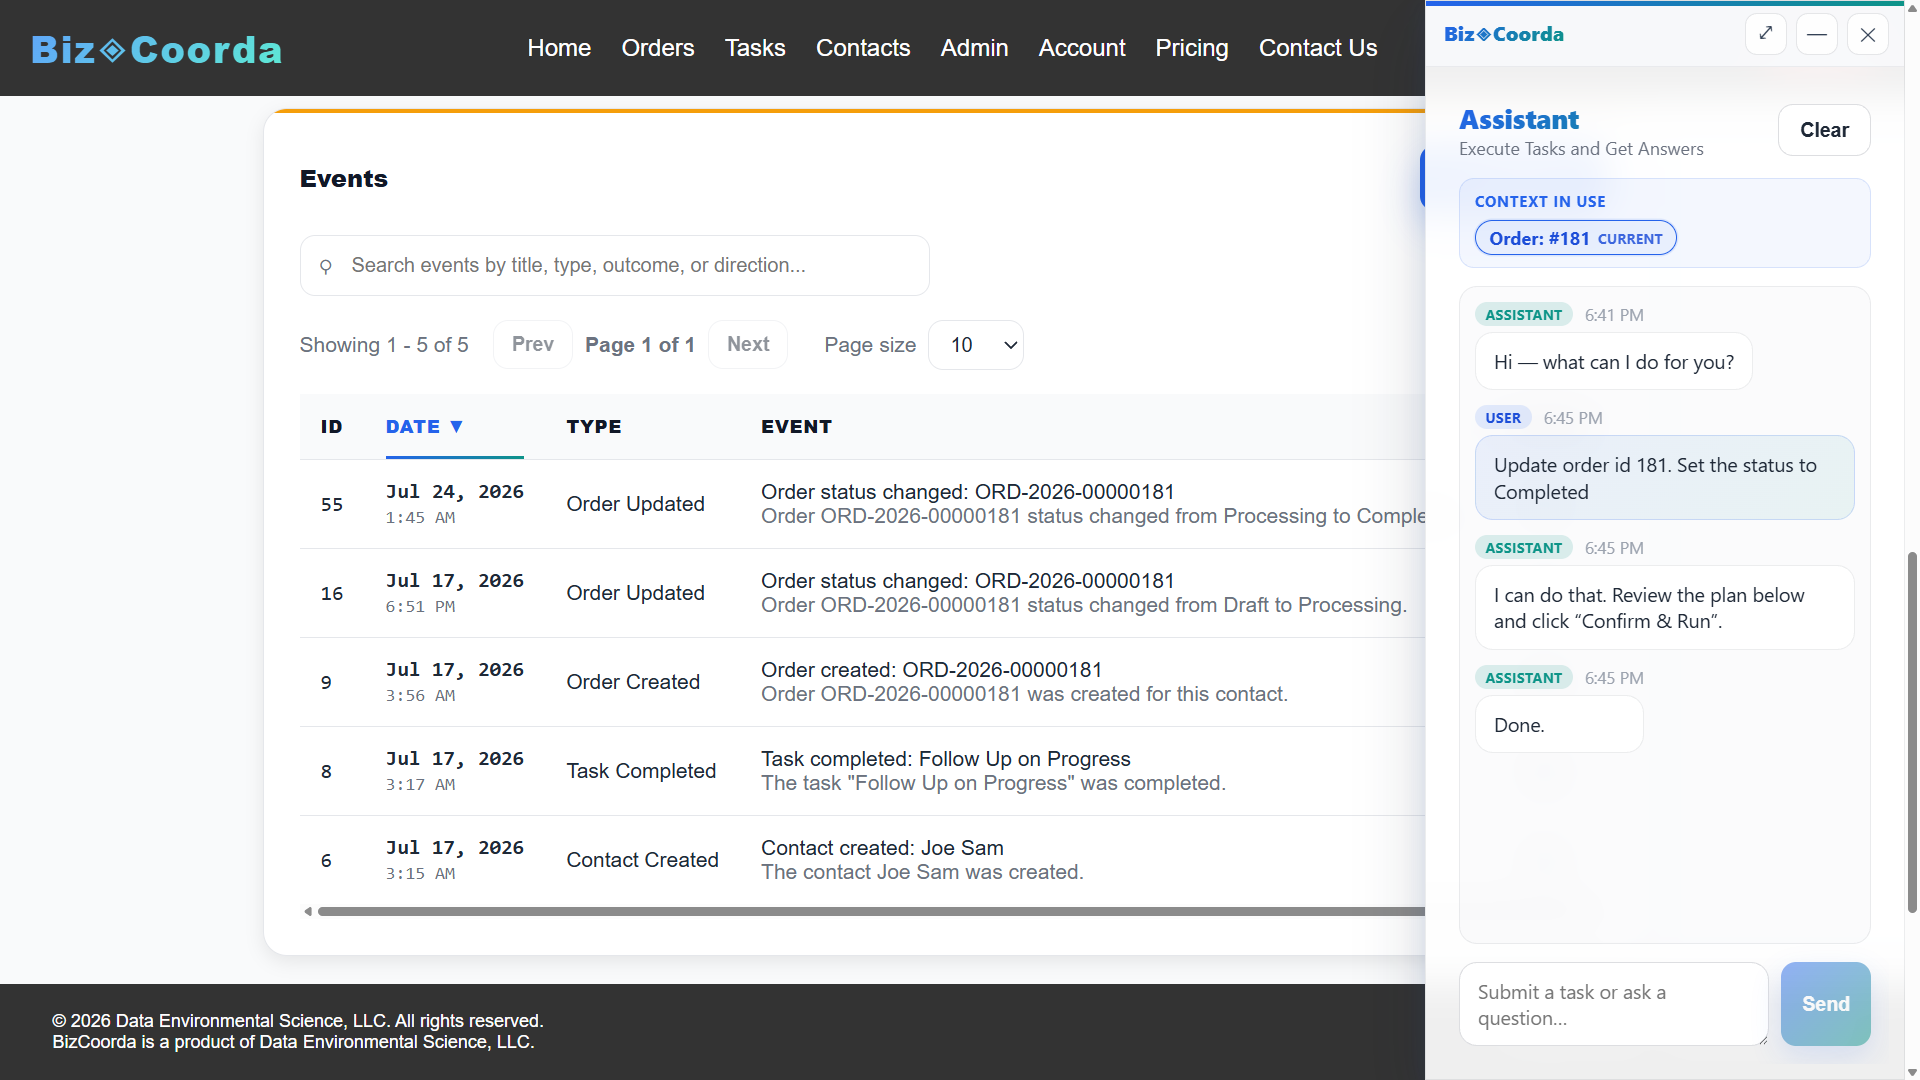1920x1080 pixels.
Task: Sort by the TYPE column header
Action: (x=594, y=427)
